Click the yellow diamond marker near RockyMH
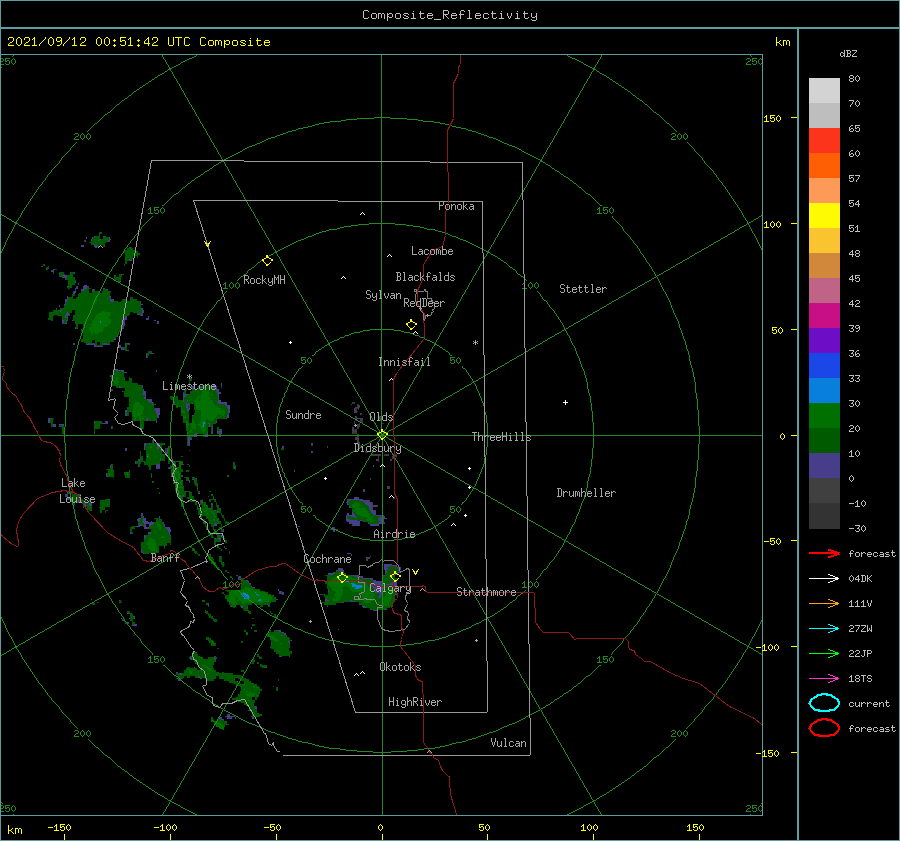Image resolution: width=900 pixels, height=841 pixels. click(267, 261)
